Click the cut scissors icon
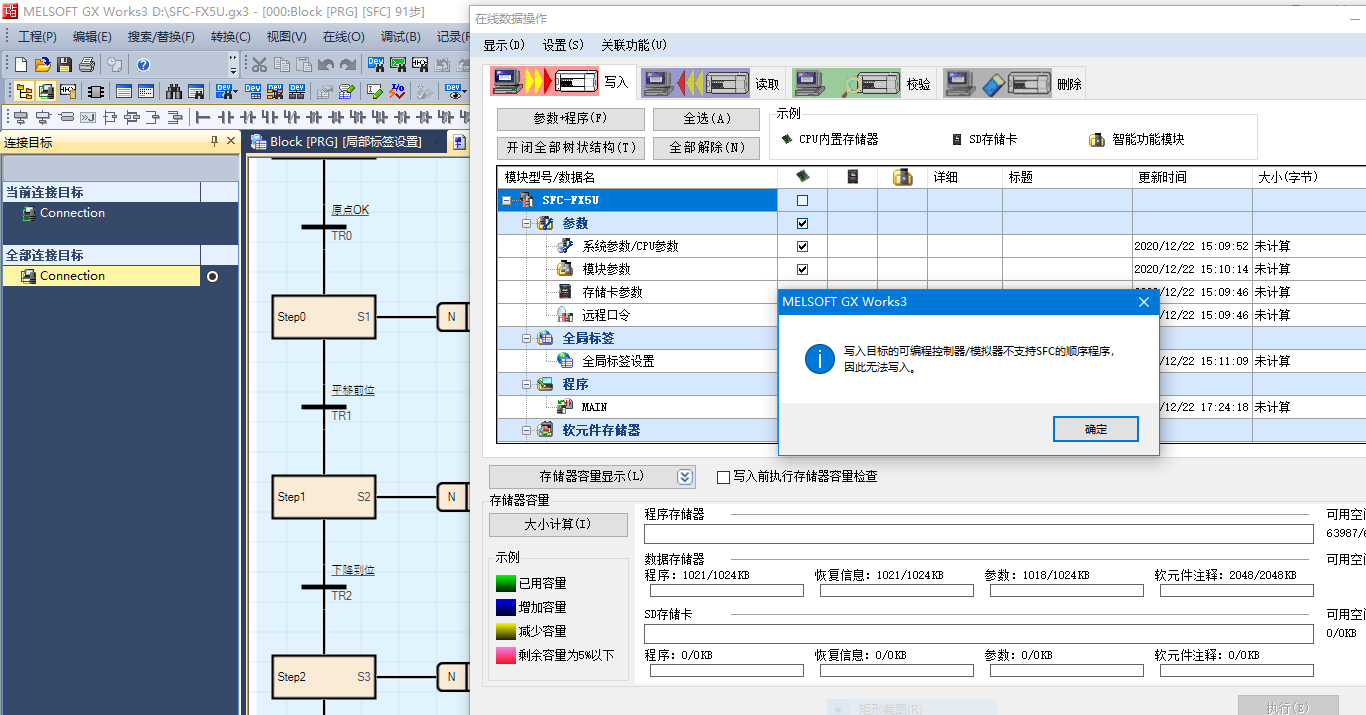Viewport: 1366px width, 715px height. coord(259,65)
